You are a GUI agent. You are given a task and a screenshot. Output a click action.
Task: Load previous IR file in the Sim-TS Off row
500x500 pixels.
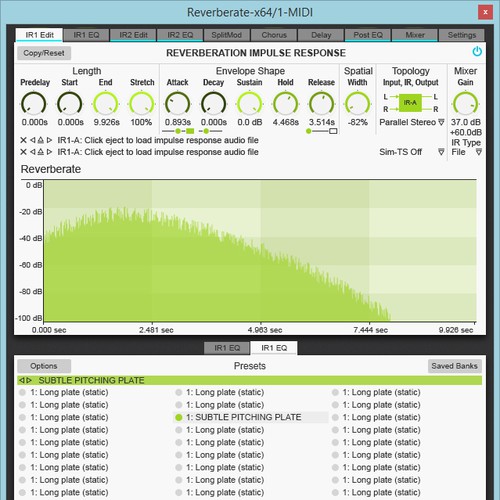pos(33,152)
